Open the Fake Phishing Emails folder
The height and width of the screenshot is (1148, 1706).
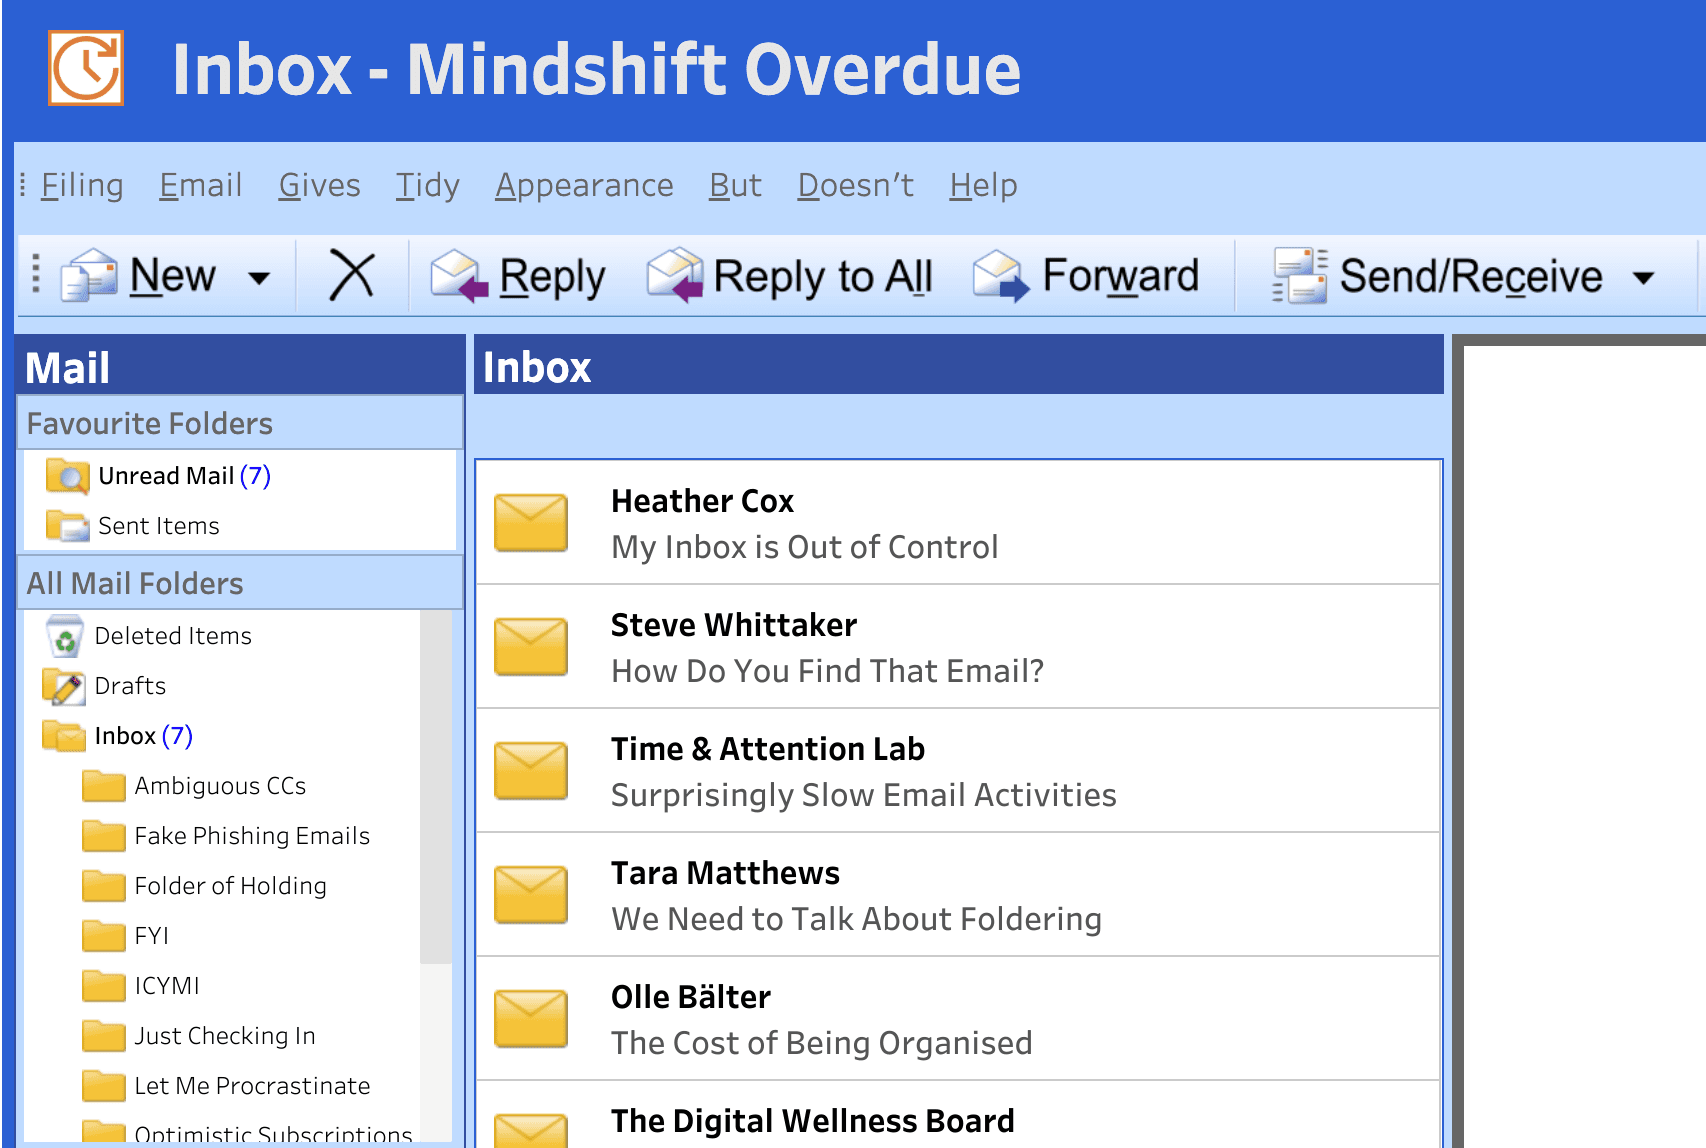point(251,836)
